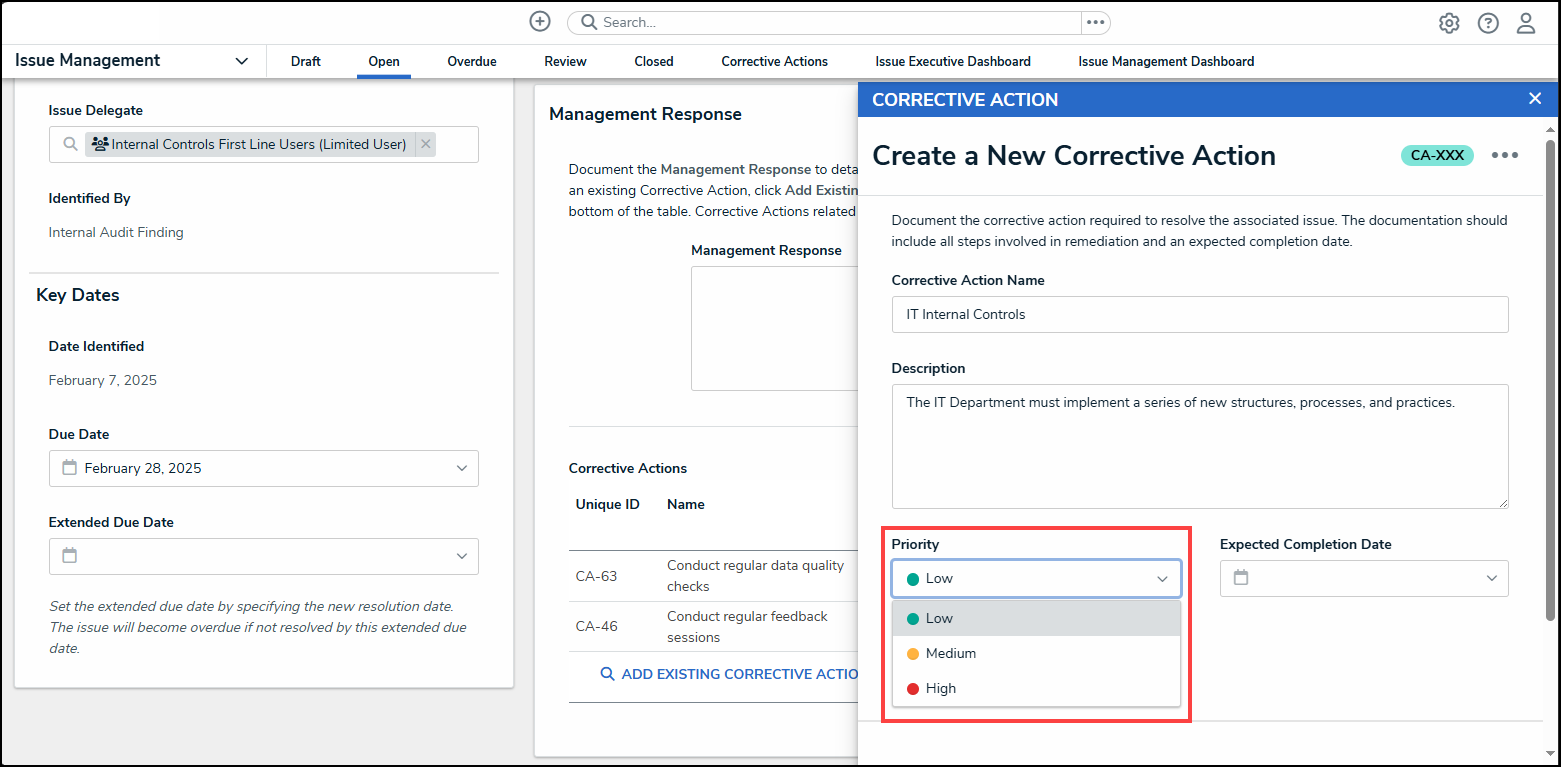Open the Issue Executive Dashboard tab
The image size is (1561, 767).
pyautogui.click(x=952, y=61)
